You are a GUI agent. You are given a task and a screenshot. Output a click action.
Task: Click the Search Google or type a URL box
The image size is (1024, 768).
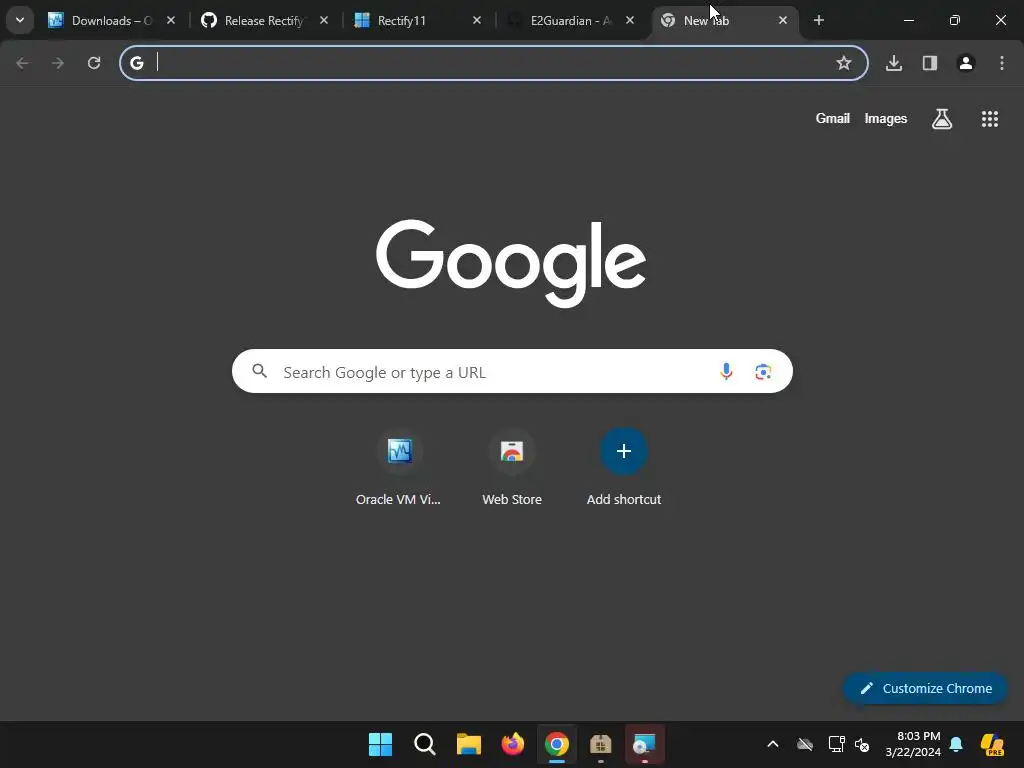pos(512,372)
